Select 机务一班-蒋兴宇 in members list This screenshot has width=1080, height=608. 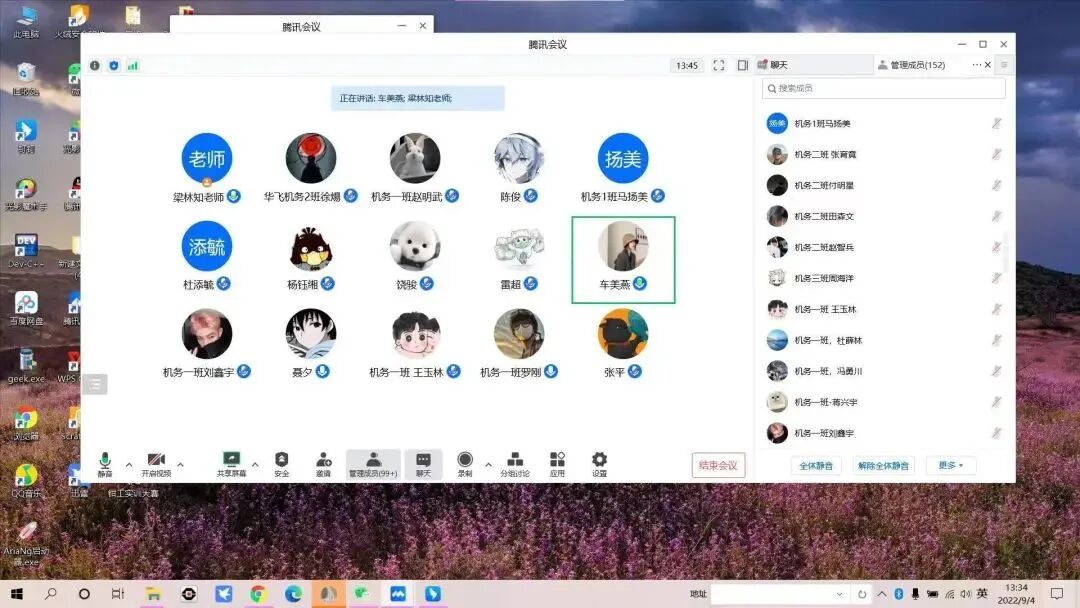click(x=884, y=402)
